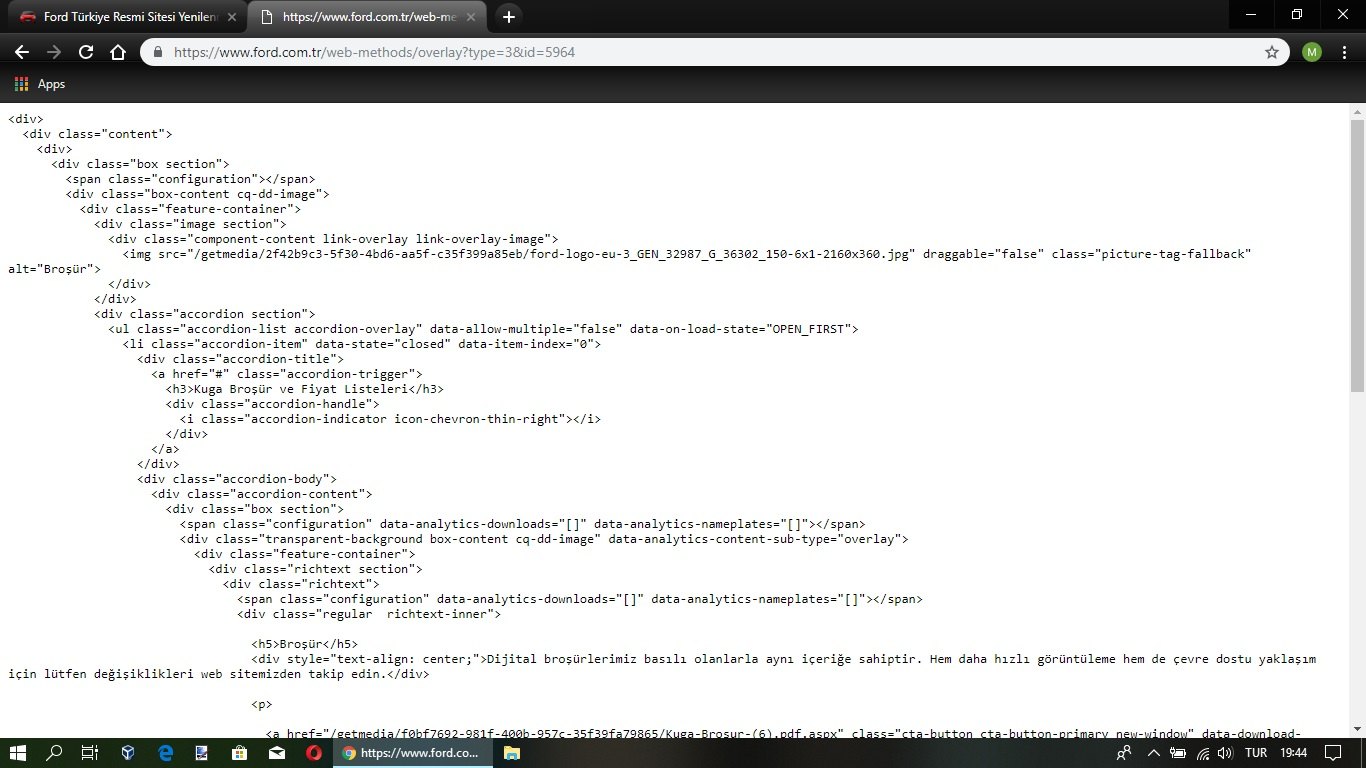Screen dimensions: 1366x768
Task: Open a new browser tab
Action: pos(509,17)
